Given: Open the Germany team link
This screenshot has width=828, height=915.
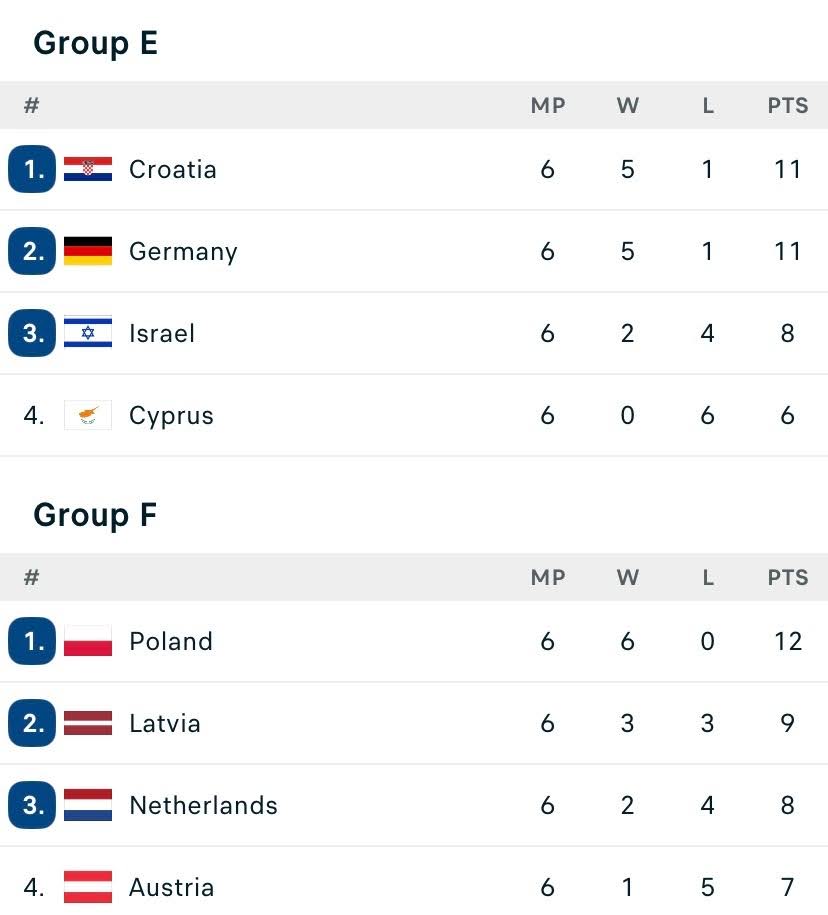Looking at the screenshot, I should pos(183,252).
